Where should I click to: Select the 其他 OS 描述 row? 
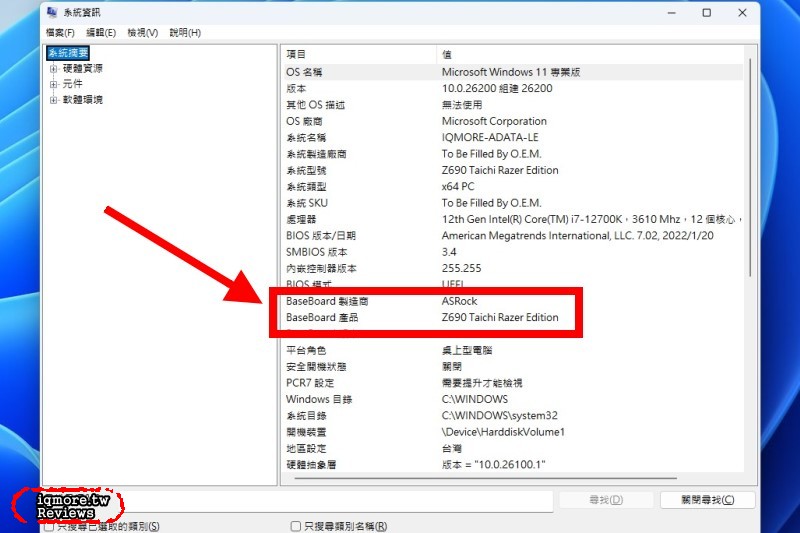click(x=513, y=105)
